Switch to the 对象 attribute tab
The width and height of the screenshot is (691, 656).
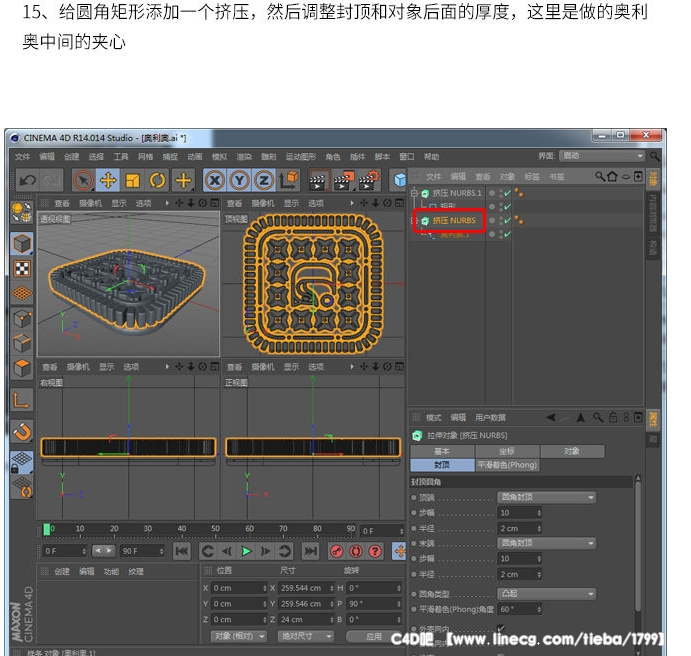click(572, 451)
